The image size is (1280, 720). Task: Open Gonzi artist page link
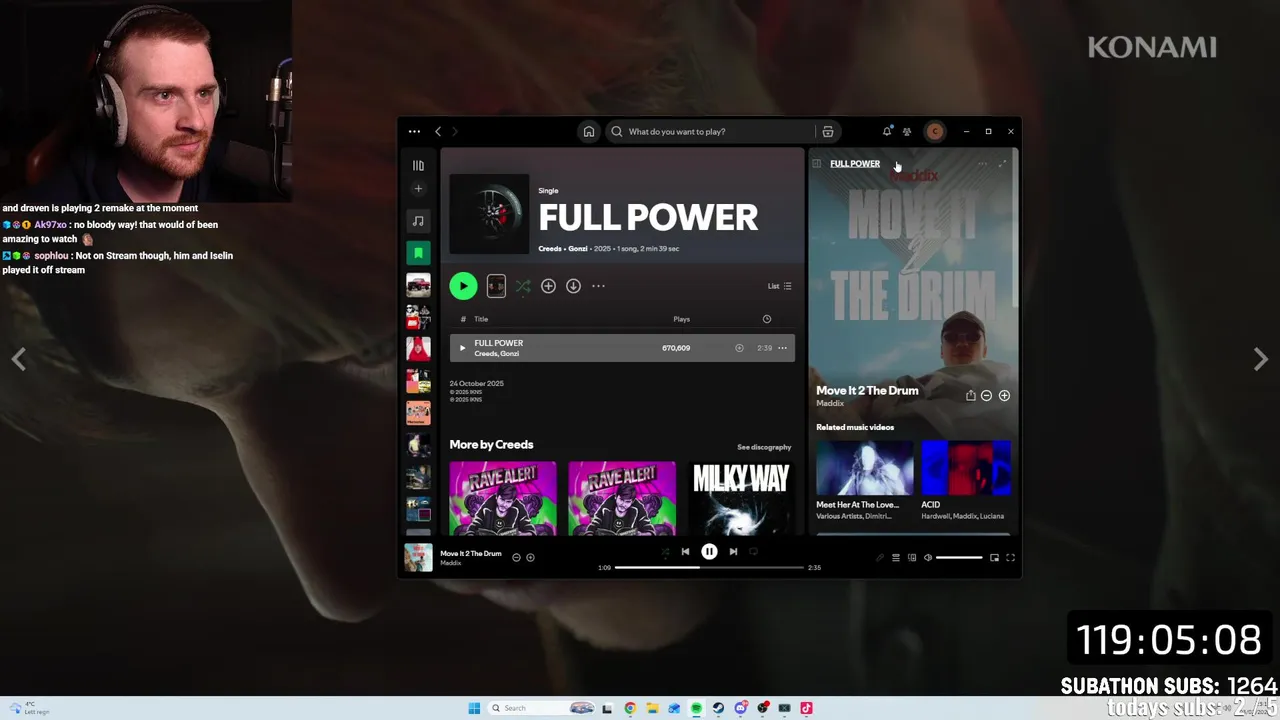578,248
